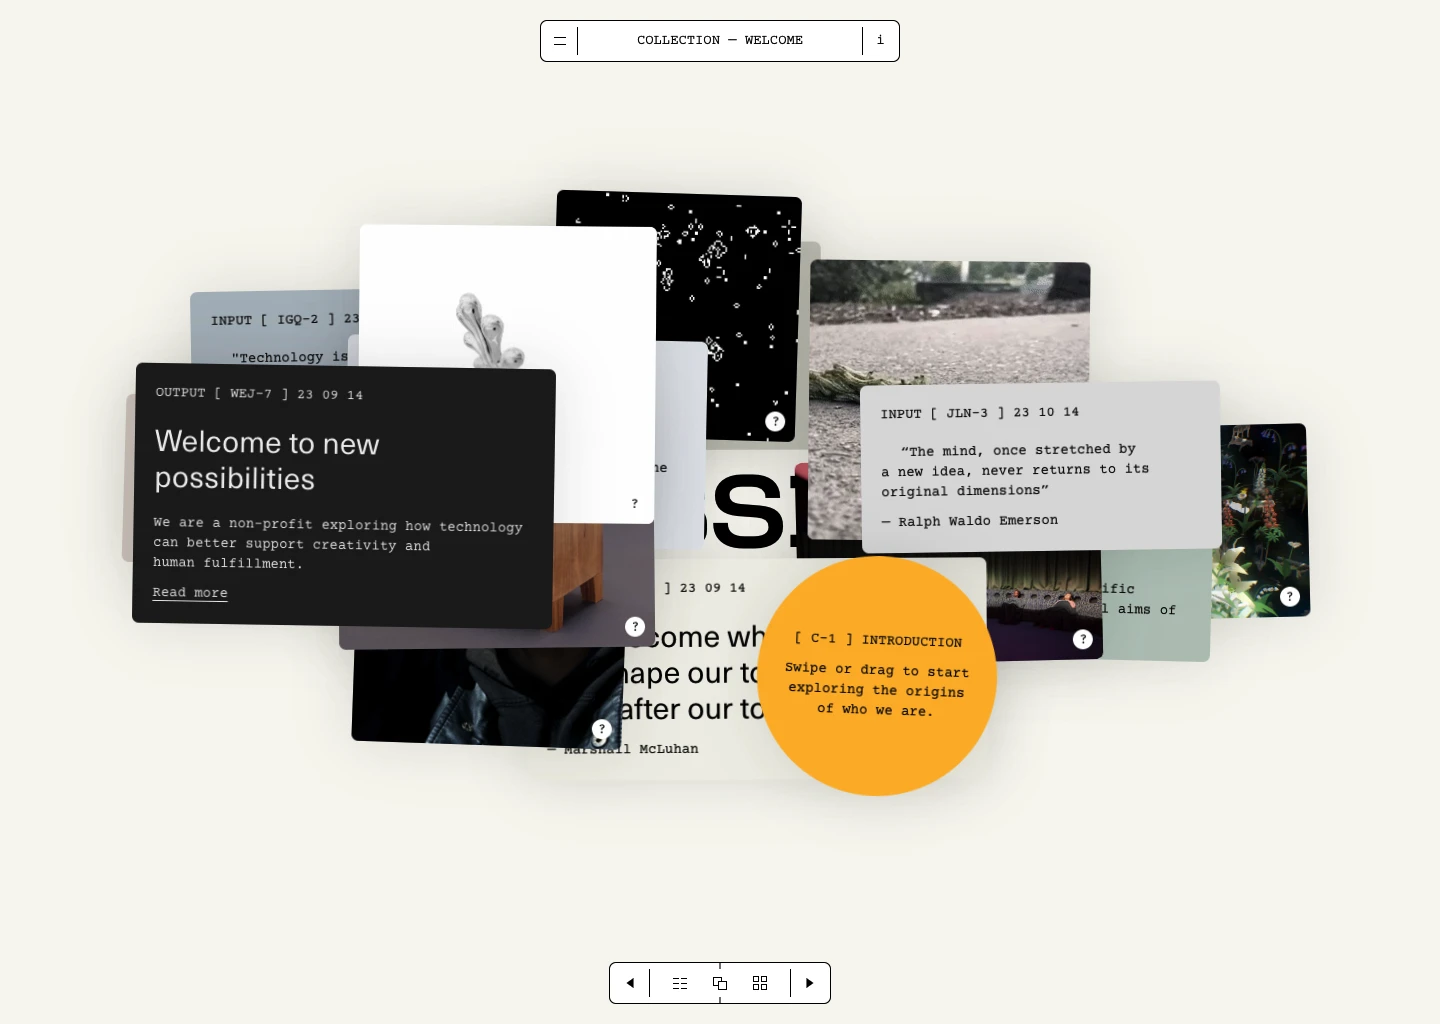
Task: Click the 'COLLECTION — WELCOME' title
Action: click(x=720, y=40)
